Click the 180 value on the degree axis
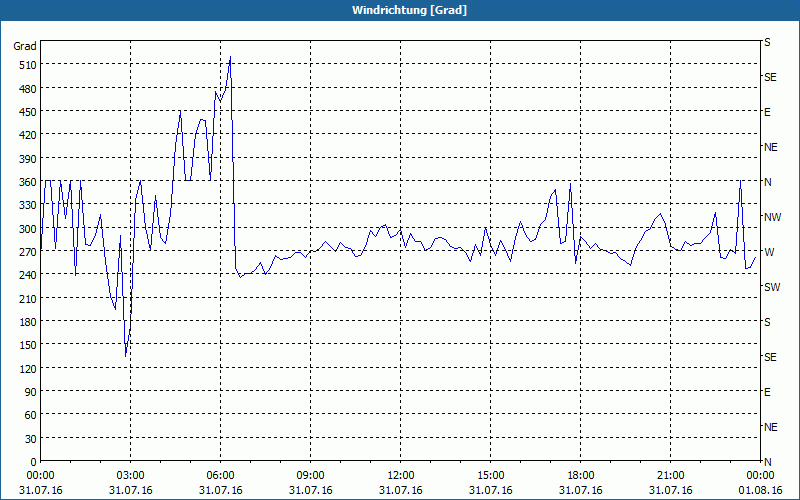The height and width of the screenshot is (500, 800). point(28,322)
